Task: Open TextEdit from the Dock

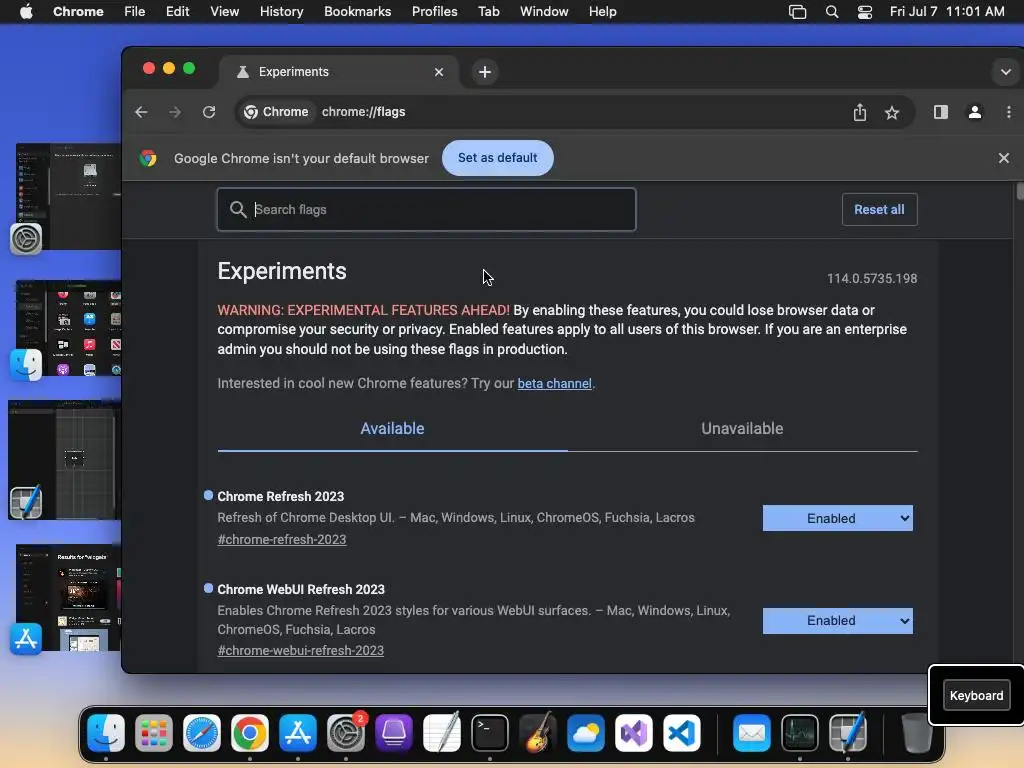Action: coord(441,733)
